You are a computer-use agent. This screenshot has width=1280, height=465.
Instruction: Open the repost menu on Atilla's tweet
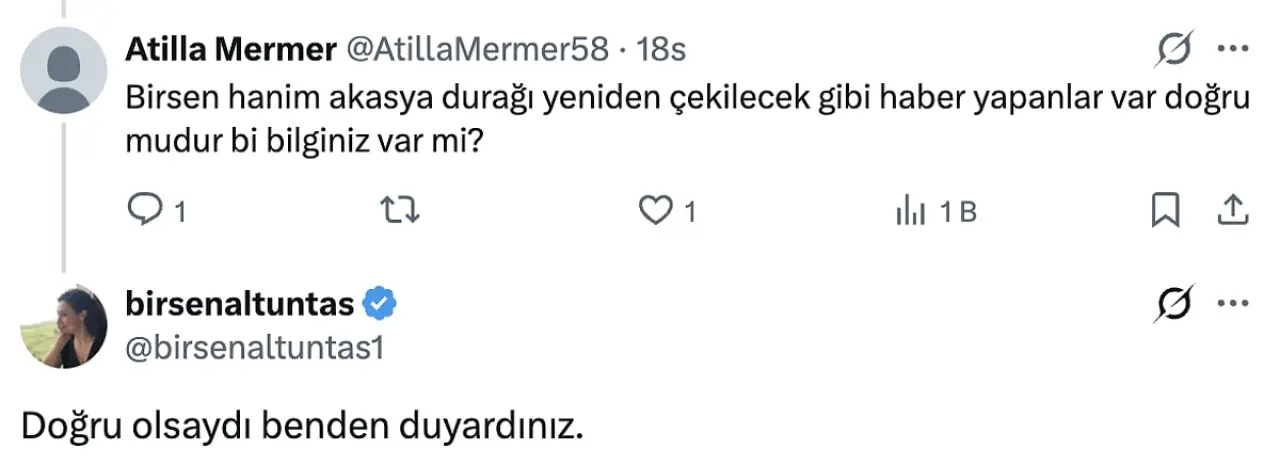point(402,210)
